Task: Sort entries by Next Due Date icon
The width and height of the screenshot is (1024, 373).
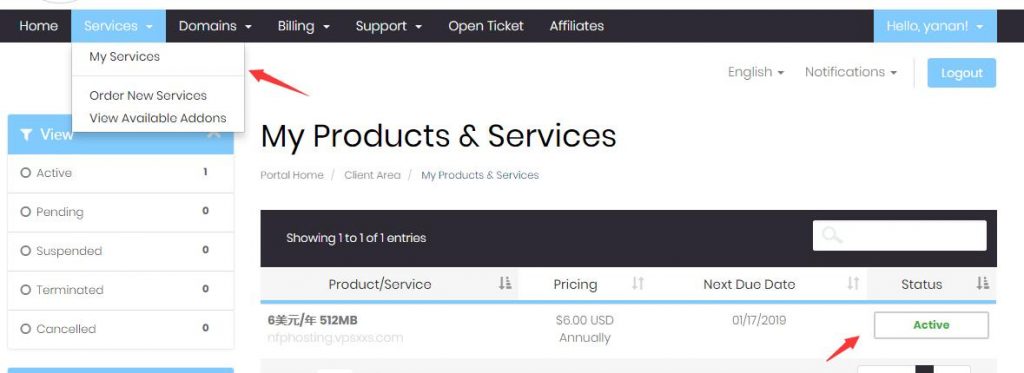Action: 853,284
